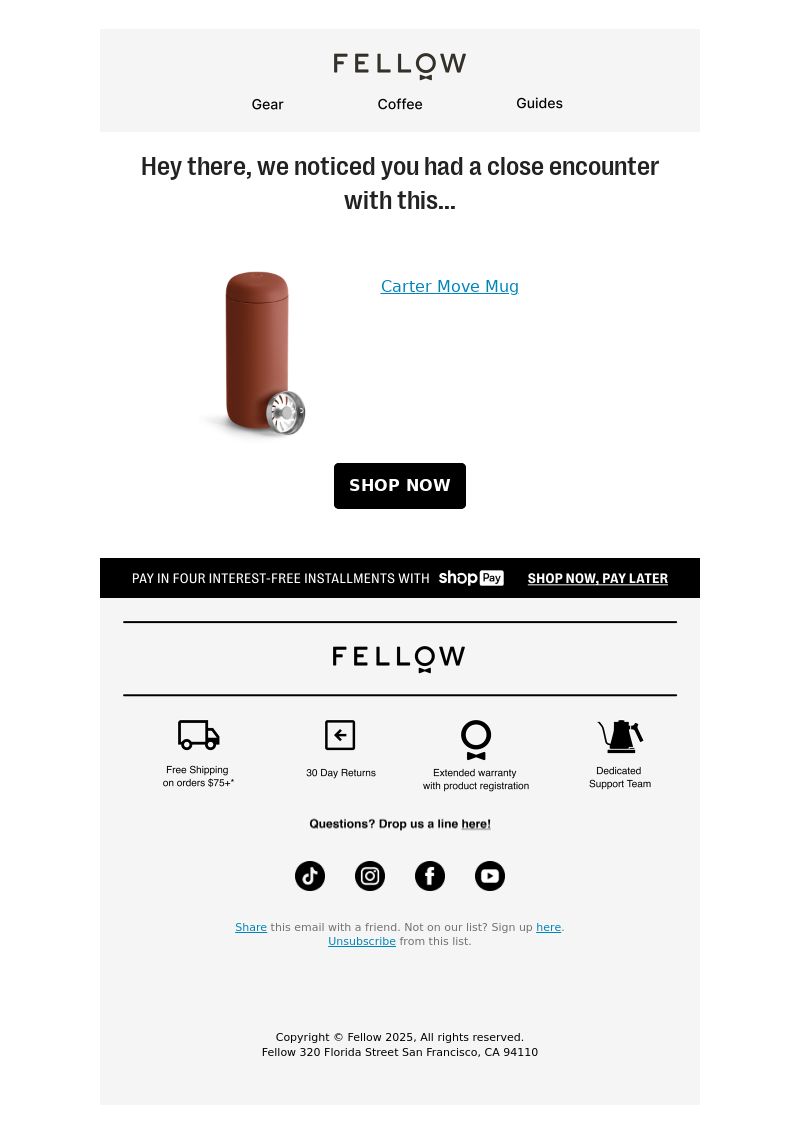Image resolution: width=800 pixels, height=1125 pixels.
Task: Click the Unsubscribe link
Action: (x=362, y=941)
